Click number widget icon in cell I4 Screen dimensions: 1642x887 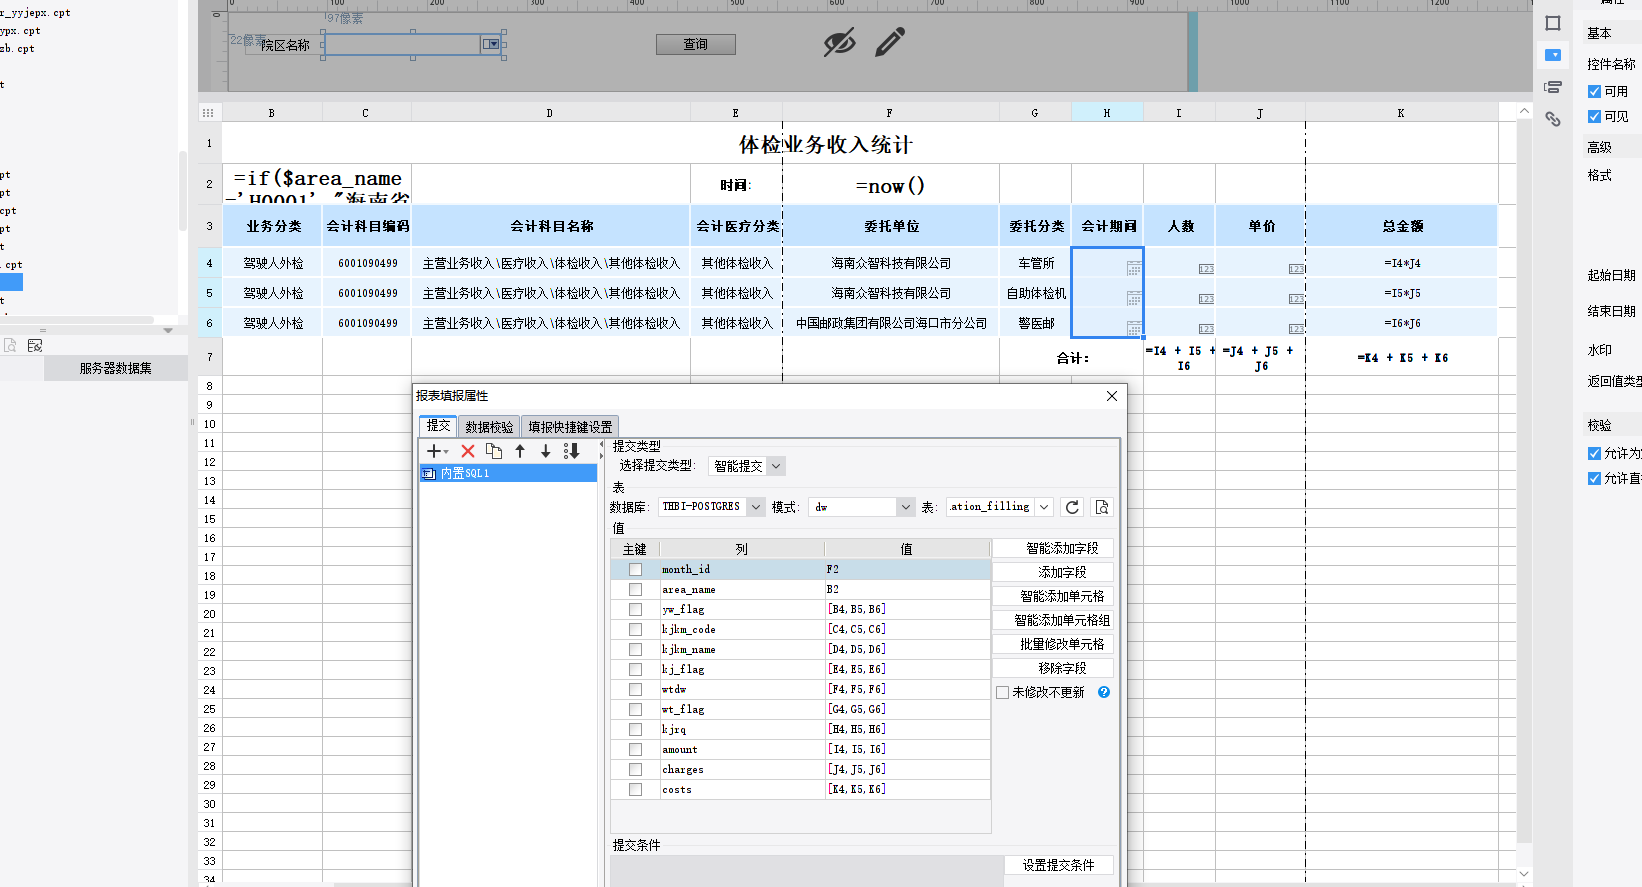click(1206, 269)
